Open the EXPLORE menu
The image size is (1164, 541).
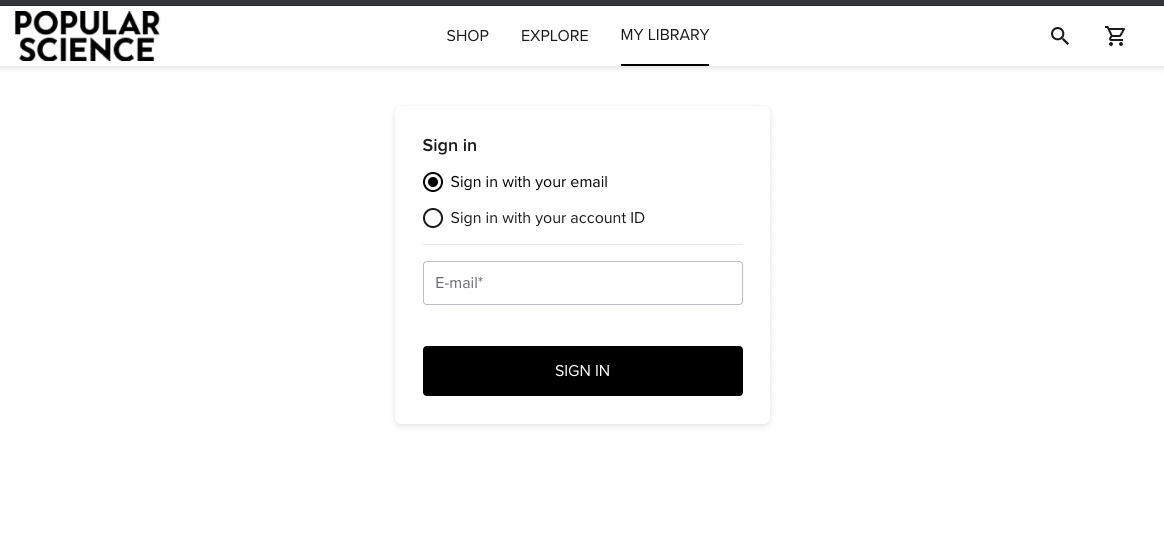[554, 36]
